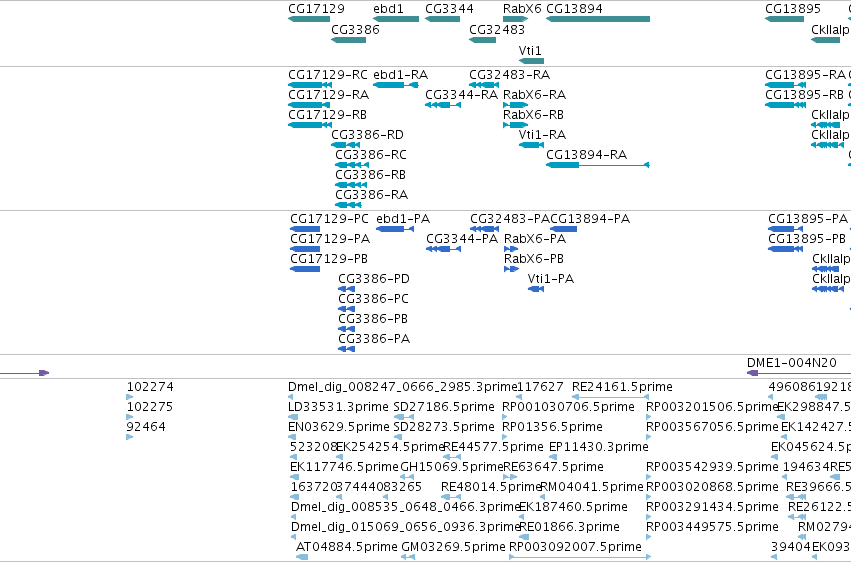The width and height of the screenshot is (851, 562).
Task: Click the CG3386 gene label
Action: [x=355, y=30]
